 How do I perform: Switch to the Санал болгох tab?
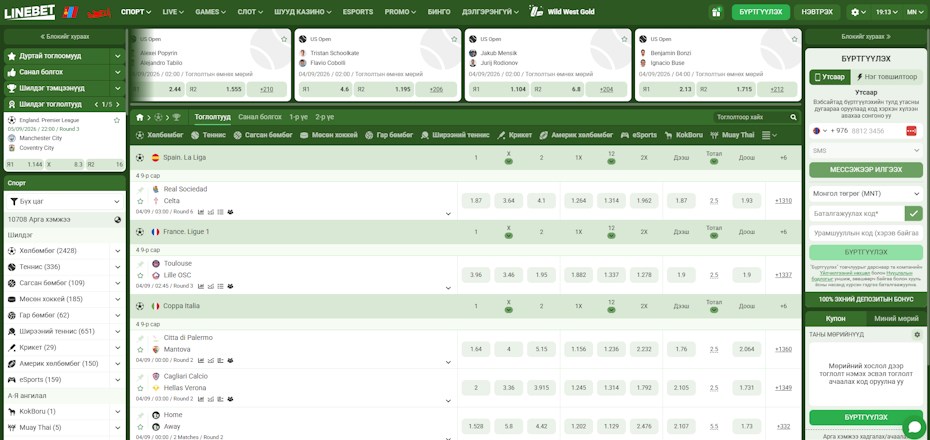[260, 117]
